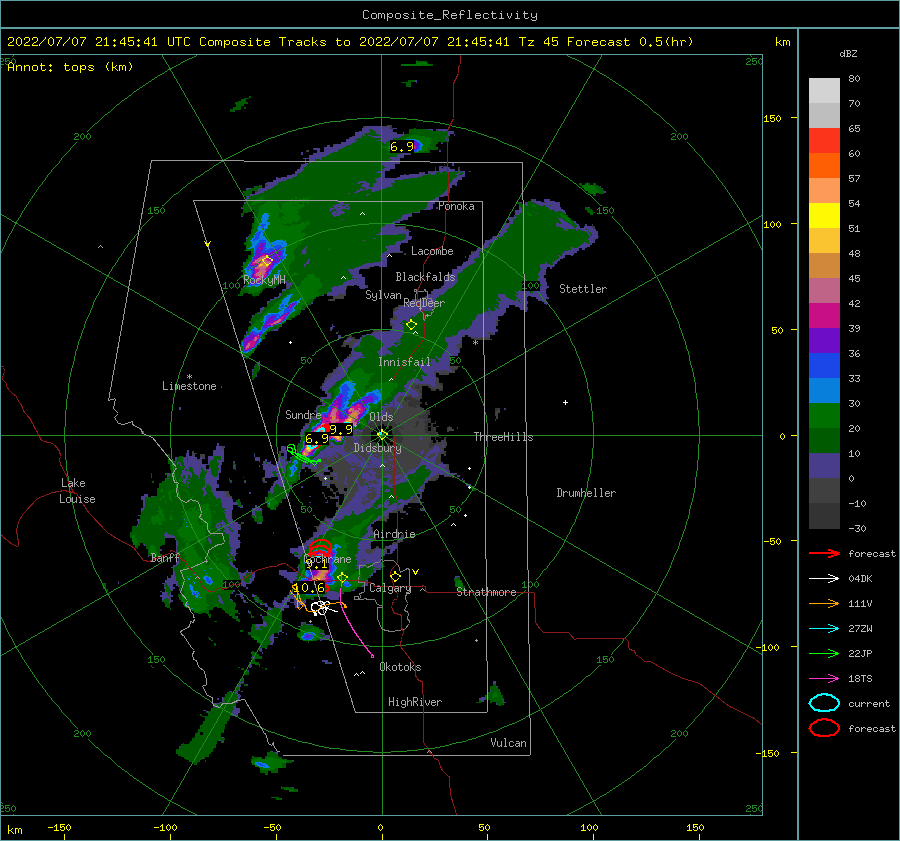Screen dimensions: 900x841
Task: Click the white 04DK track loops near Calgary
Action: [x=321, y=608]
